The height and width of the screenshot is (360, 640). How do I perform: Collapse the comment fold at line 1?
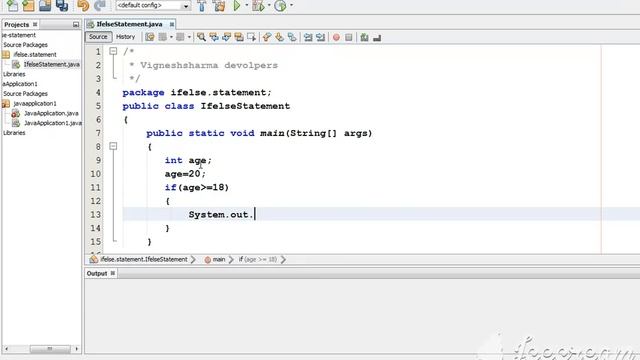113,51
